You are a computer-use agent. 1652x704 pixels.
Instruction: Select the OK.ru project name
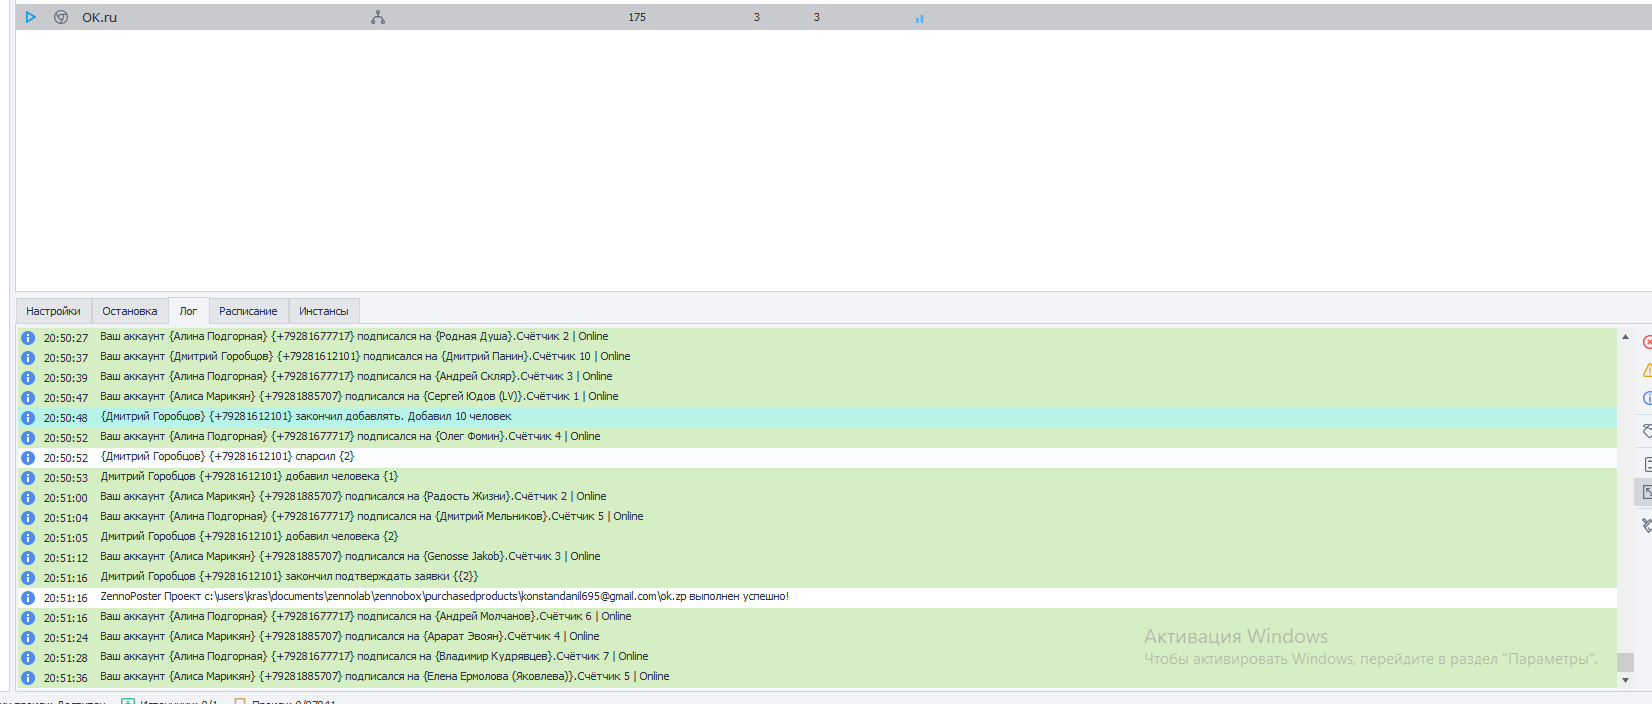point(99,17)
